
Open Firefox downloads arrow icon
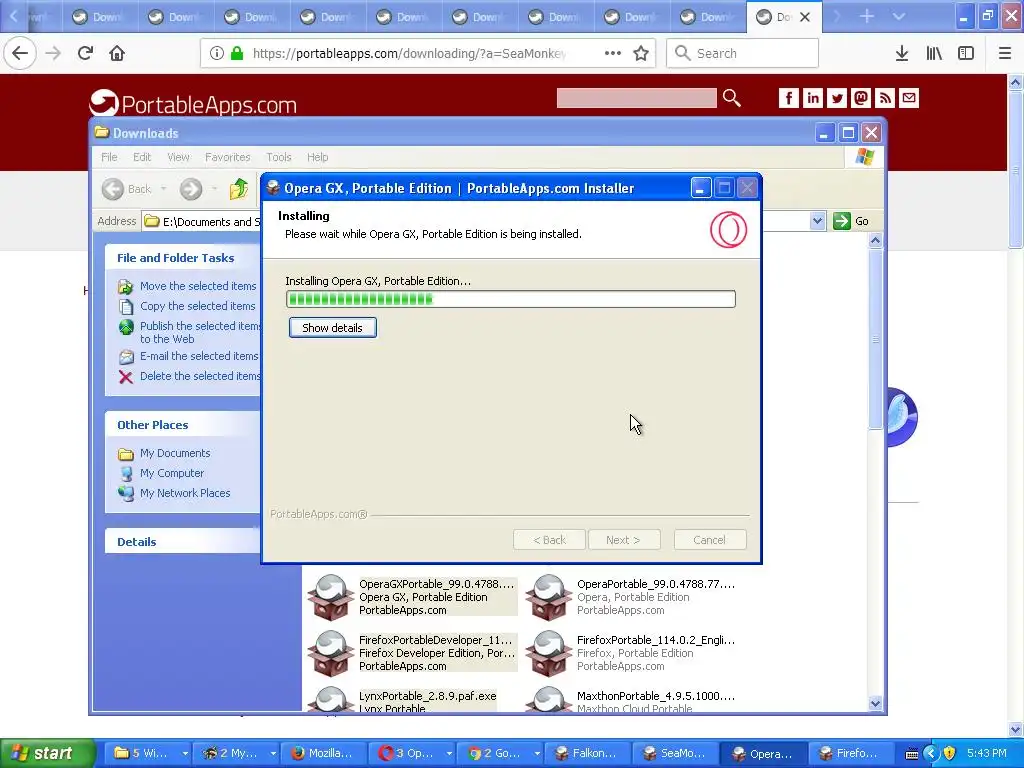coord(902,53)
